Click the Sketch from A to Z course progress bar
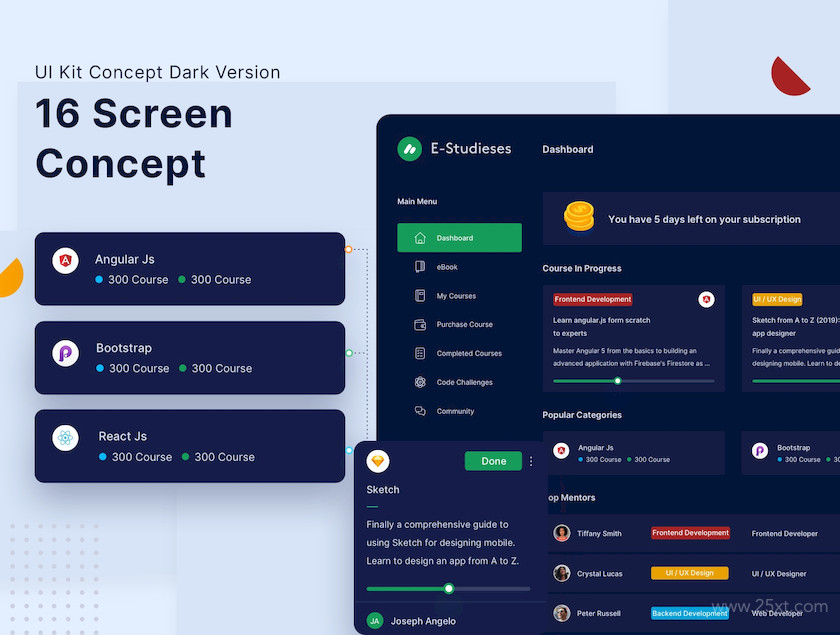 (x=796, y=381)
